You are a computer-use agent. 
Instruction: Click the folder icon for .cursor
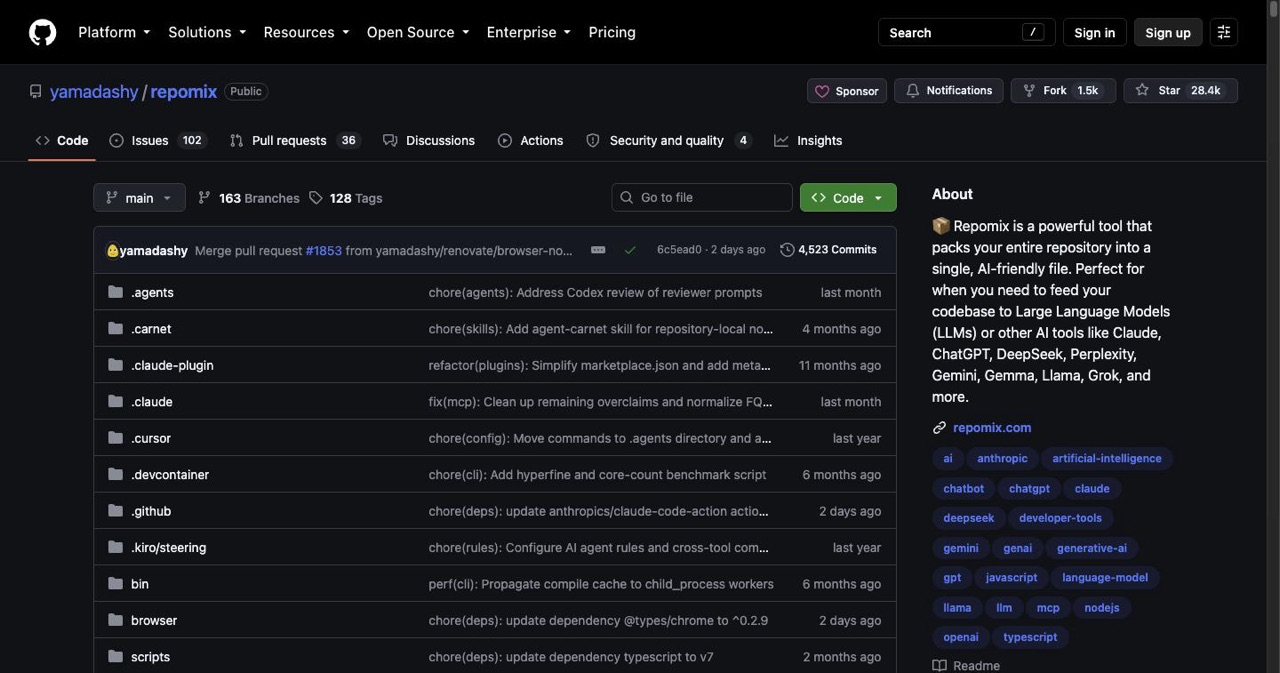tap(115, 438)
